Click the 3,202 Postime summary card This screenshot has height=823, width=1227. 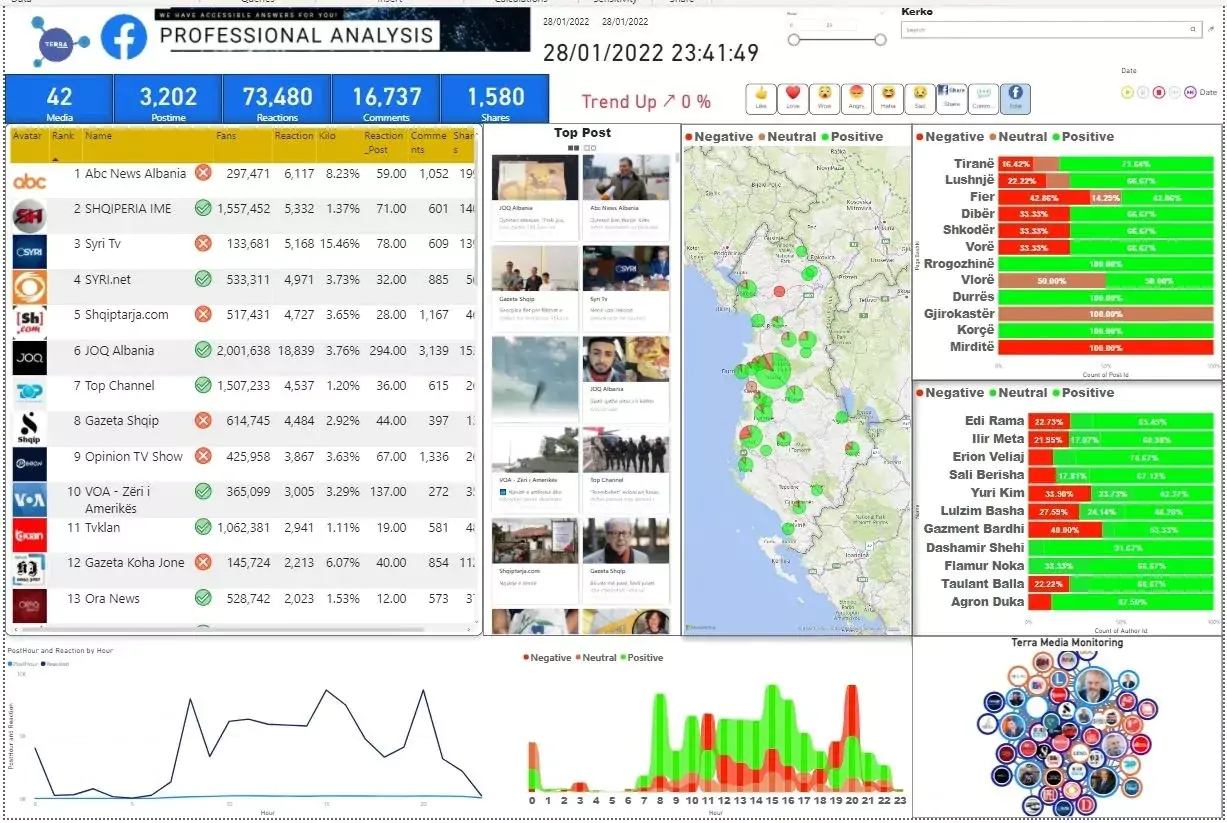168,99
